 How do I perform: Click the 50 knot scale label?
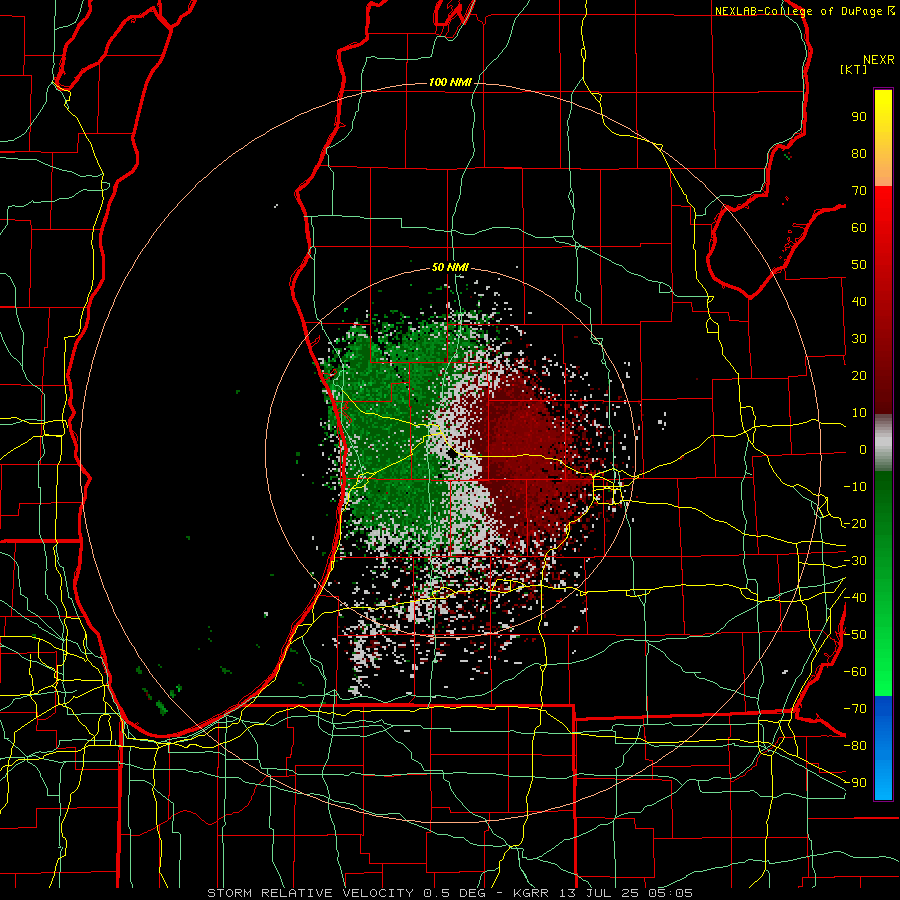click(x=859, y=265)
